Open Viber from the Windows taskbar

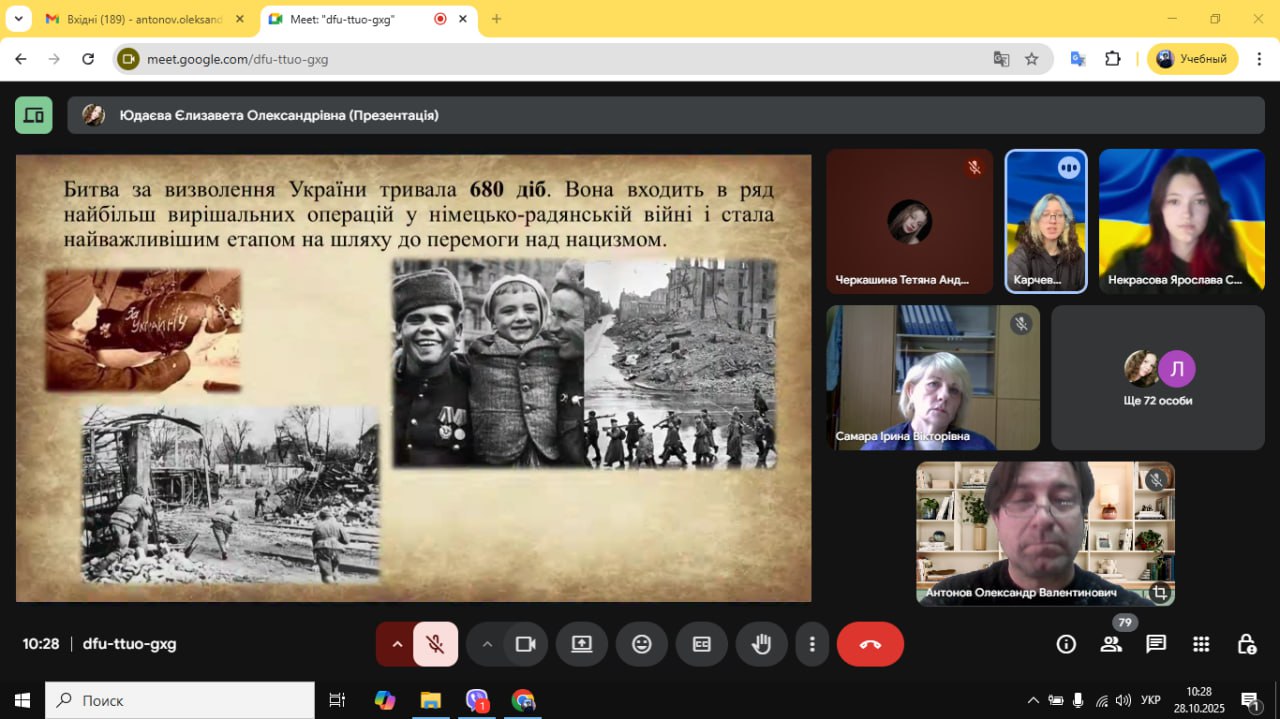[477, 700]
